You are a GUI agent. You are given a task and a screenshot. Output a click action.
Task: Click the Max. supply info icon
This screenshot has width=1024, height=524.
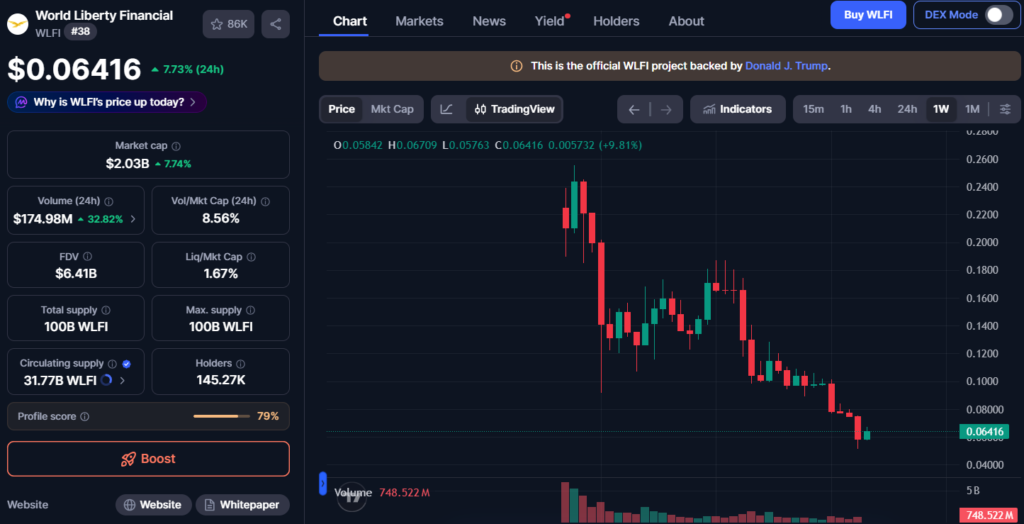pyautogui.click(x=251, y=310)
